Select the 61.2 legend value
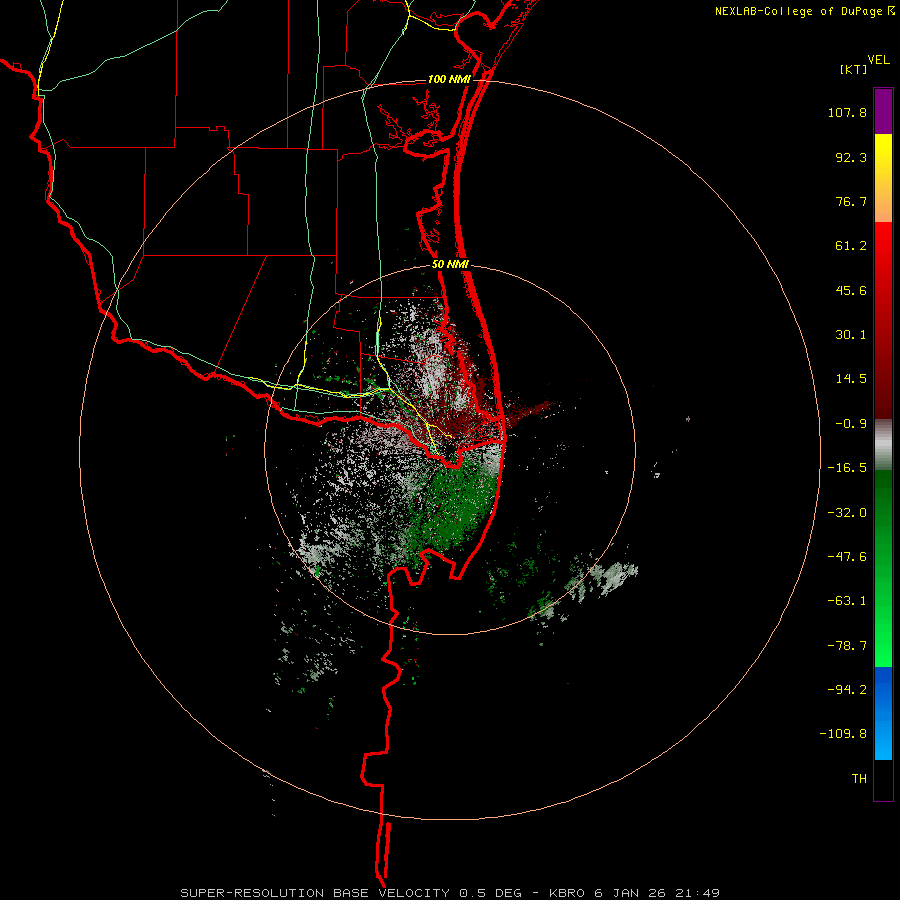 click(851, 246)
